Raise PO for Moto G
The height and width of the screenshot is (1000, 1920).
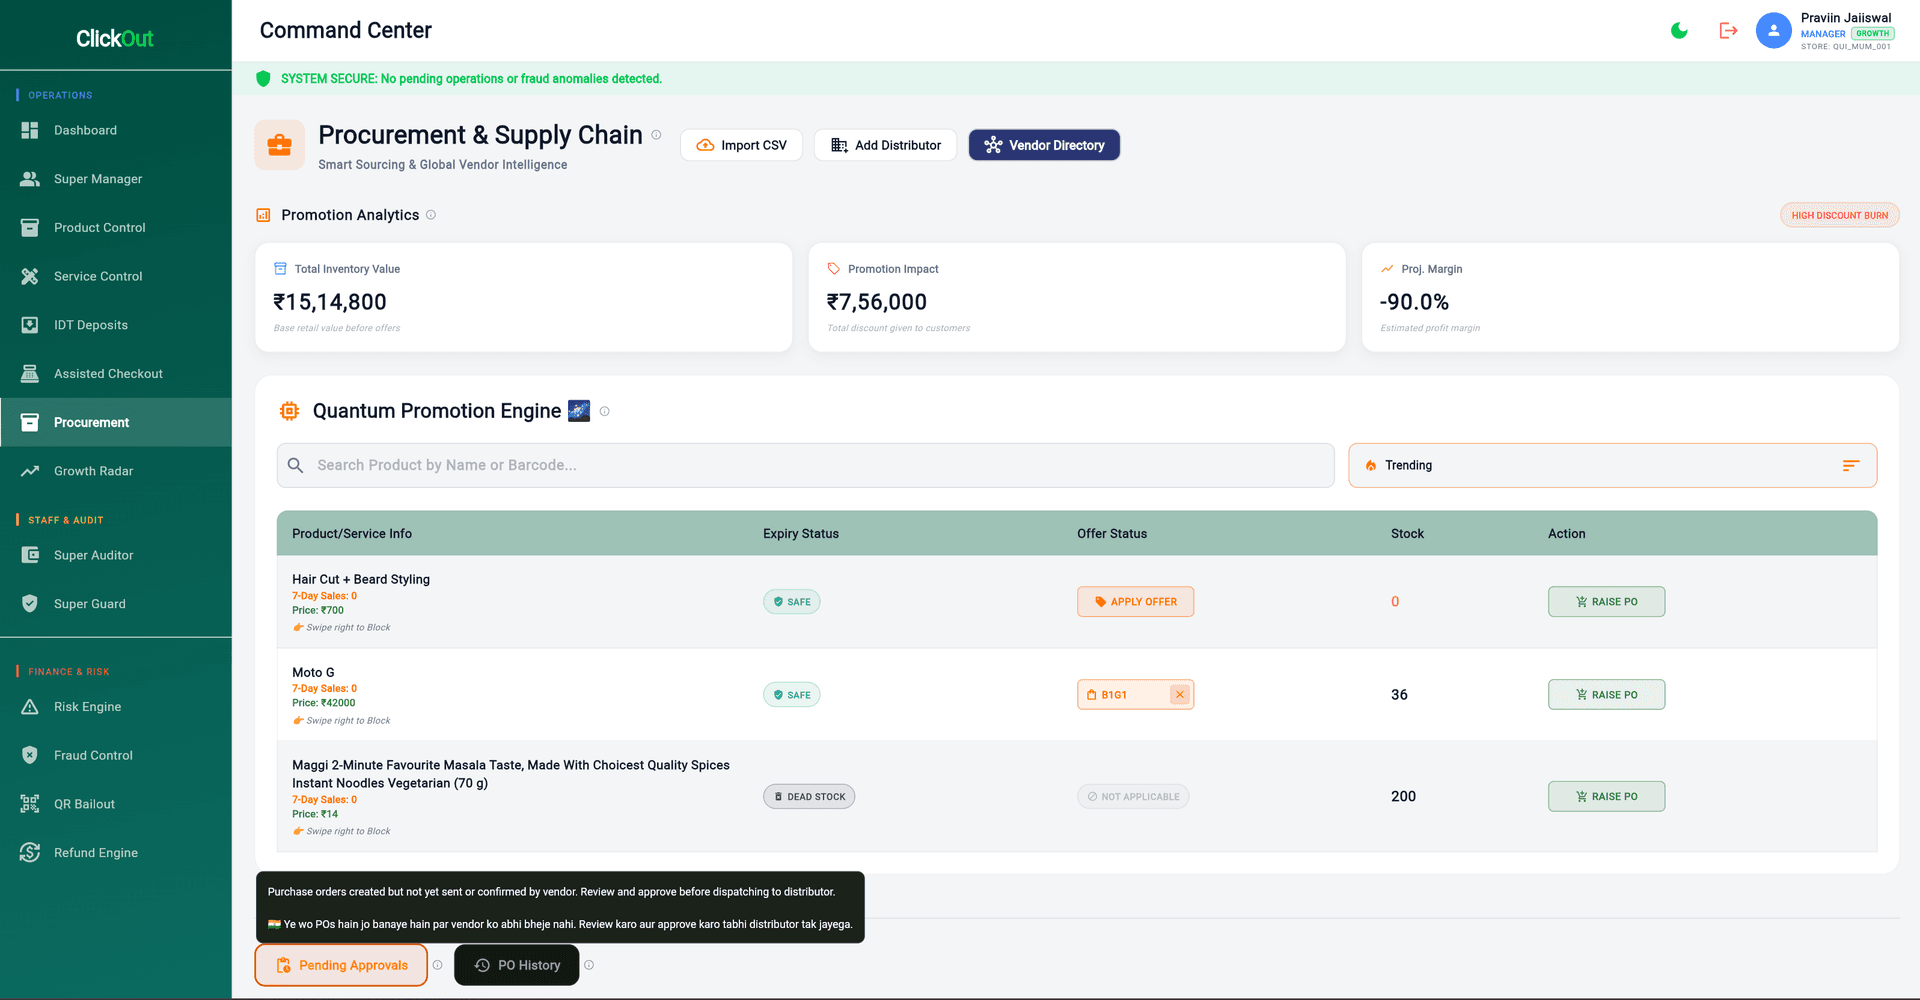point(1606,695)
